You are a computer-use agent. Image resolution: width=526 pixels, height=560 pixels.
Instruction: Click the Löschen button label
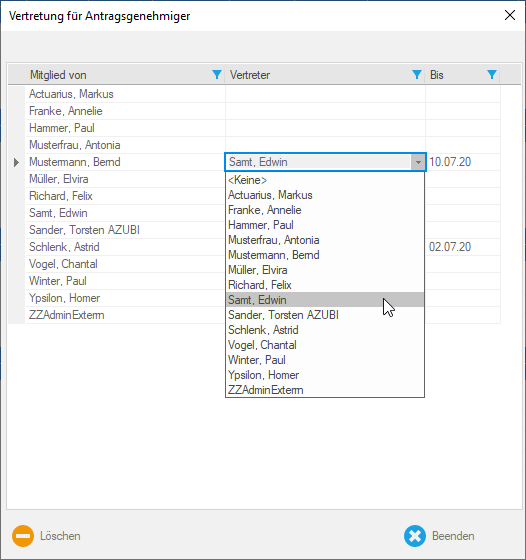click(x=60, y=536)
